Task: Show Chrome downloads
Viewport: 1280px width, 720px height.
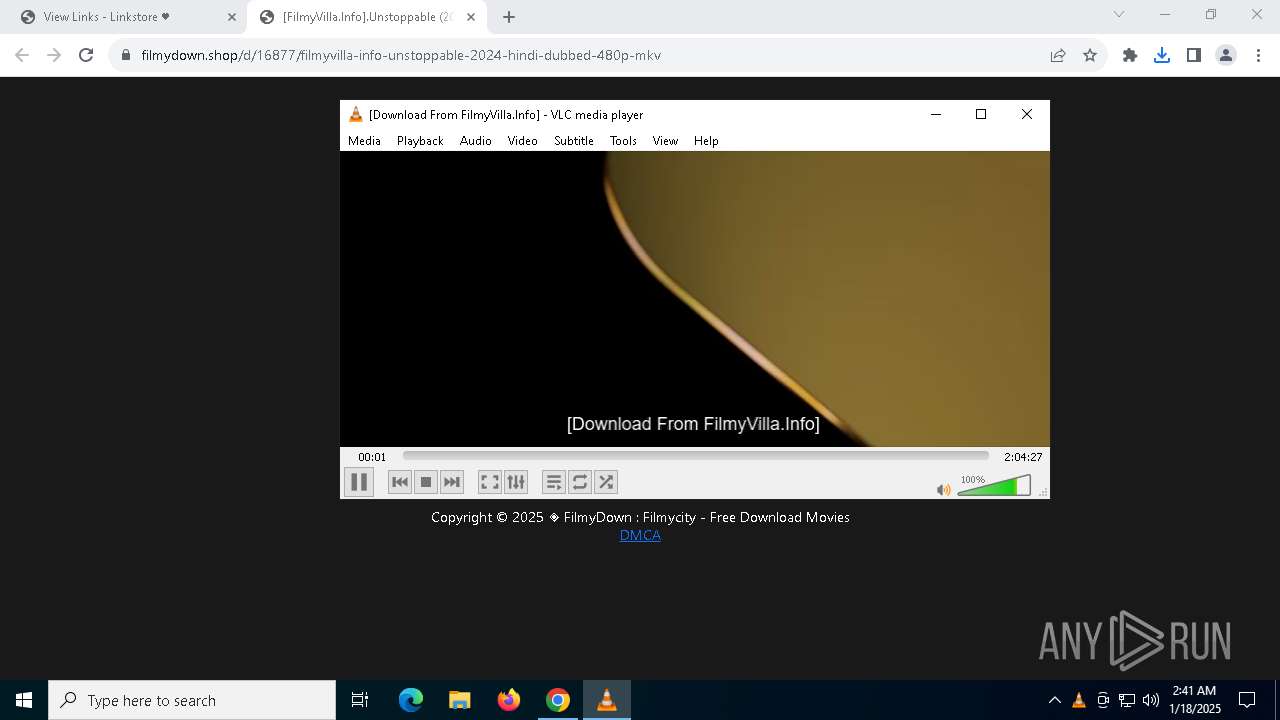Action: (1162, 55)
